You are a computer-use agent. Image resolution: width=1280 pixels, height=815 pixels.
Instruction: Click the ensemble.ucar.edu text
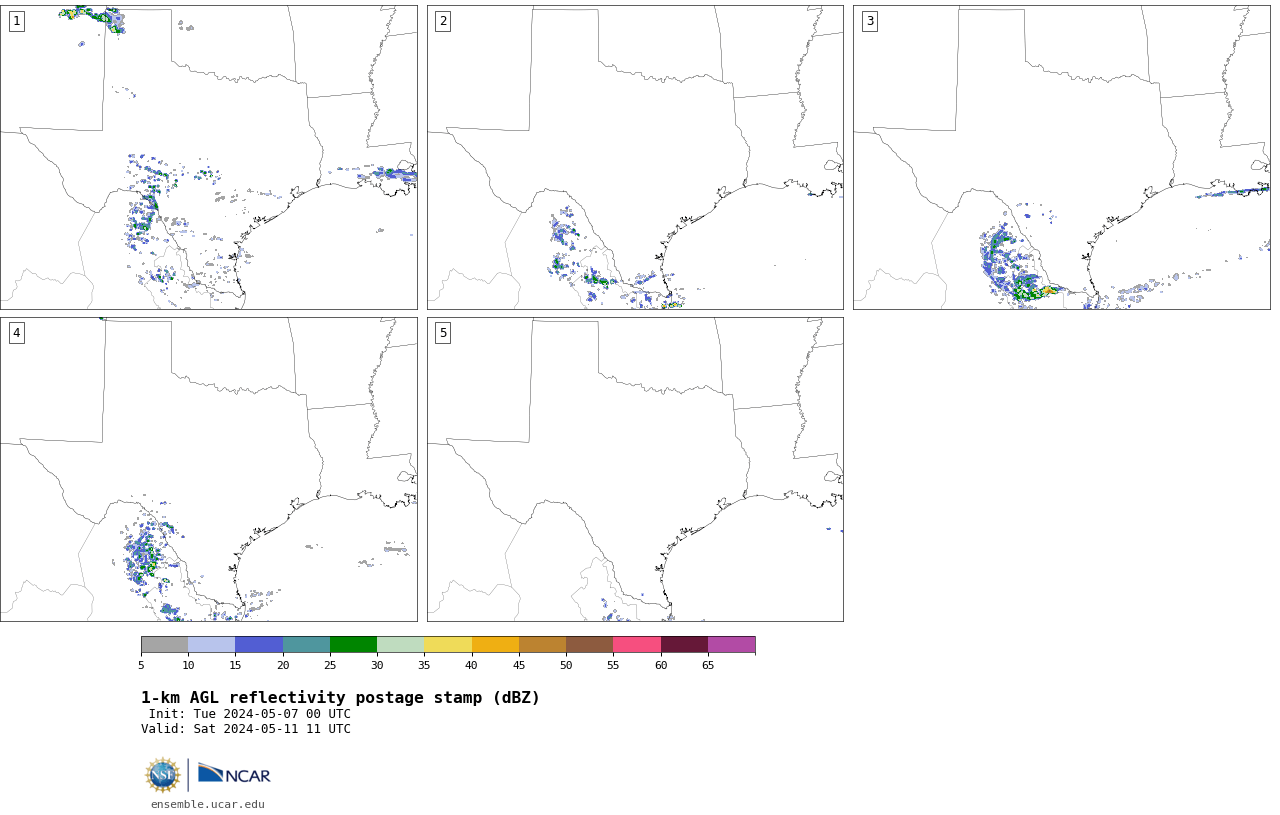[x=208, y=804]
